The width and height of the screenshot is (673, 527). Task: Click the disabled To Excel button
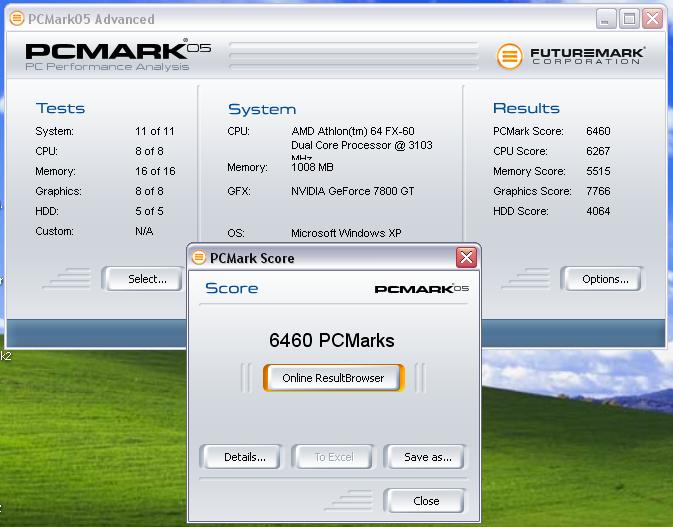pyautogui.click(x=333, y=457)
